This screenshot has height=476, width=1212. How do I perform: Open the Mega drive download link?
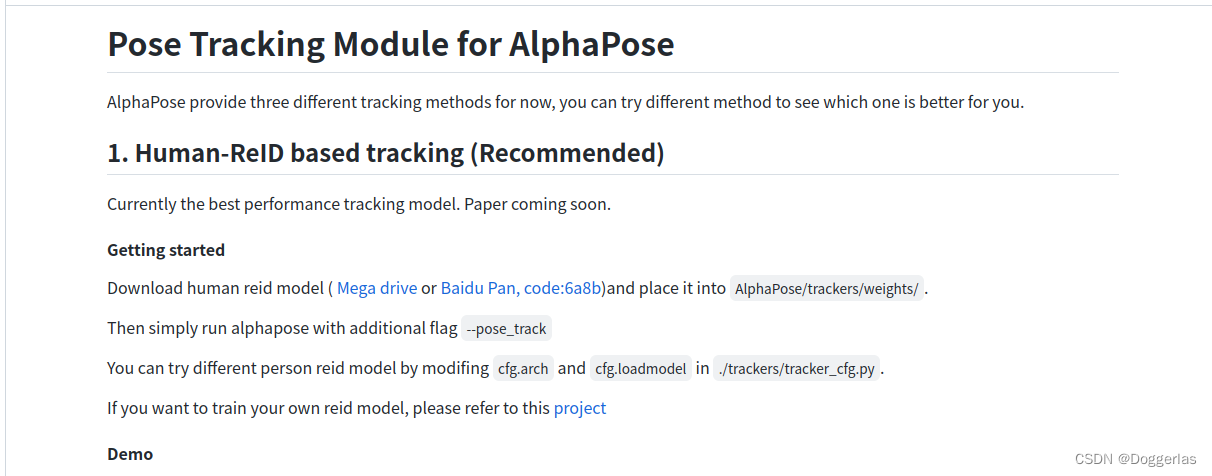(377, 288)
